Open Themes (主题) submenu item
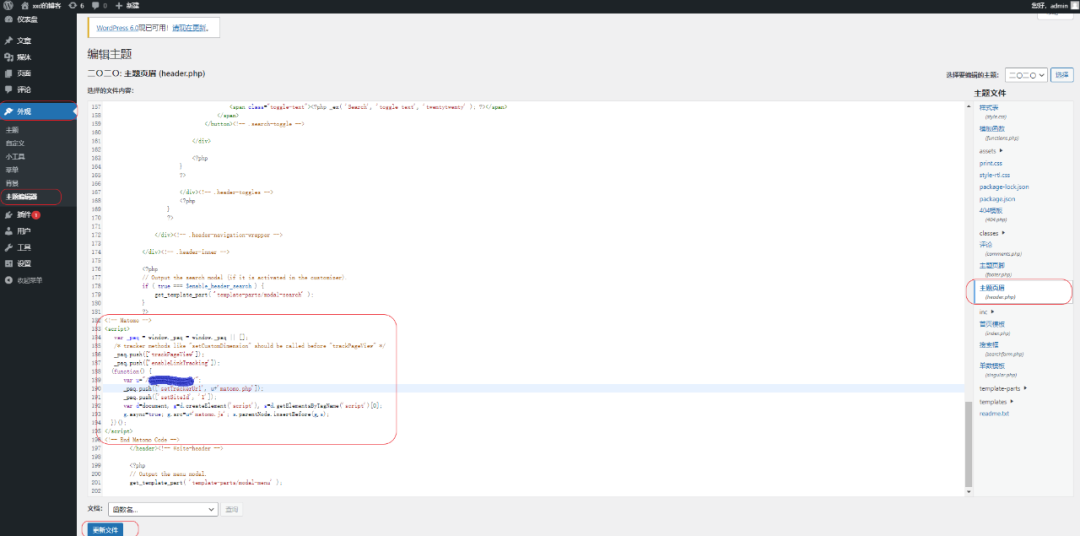 pos(12,130)
